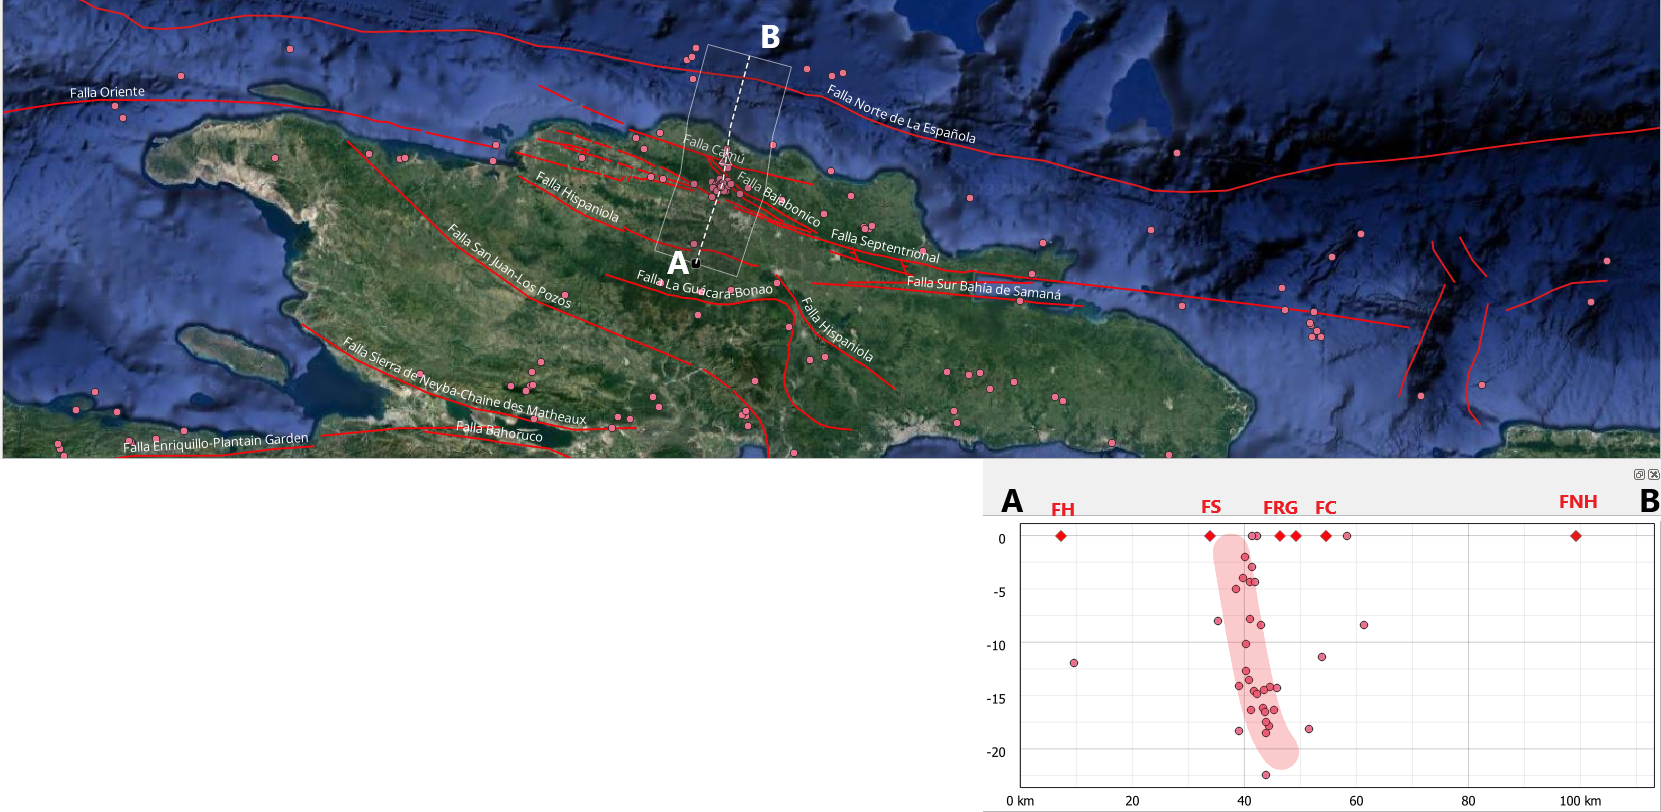Click the Falla Norte de La Española label
The image size is (1661, 812).
pyautogui.click(x=901, y=114)
